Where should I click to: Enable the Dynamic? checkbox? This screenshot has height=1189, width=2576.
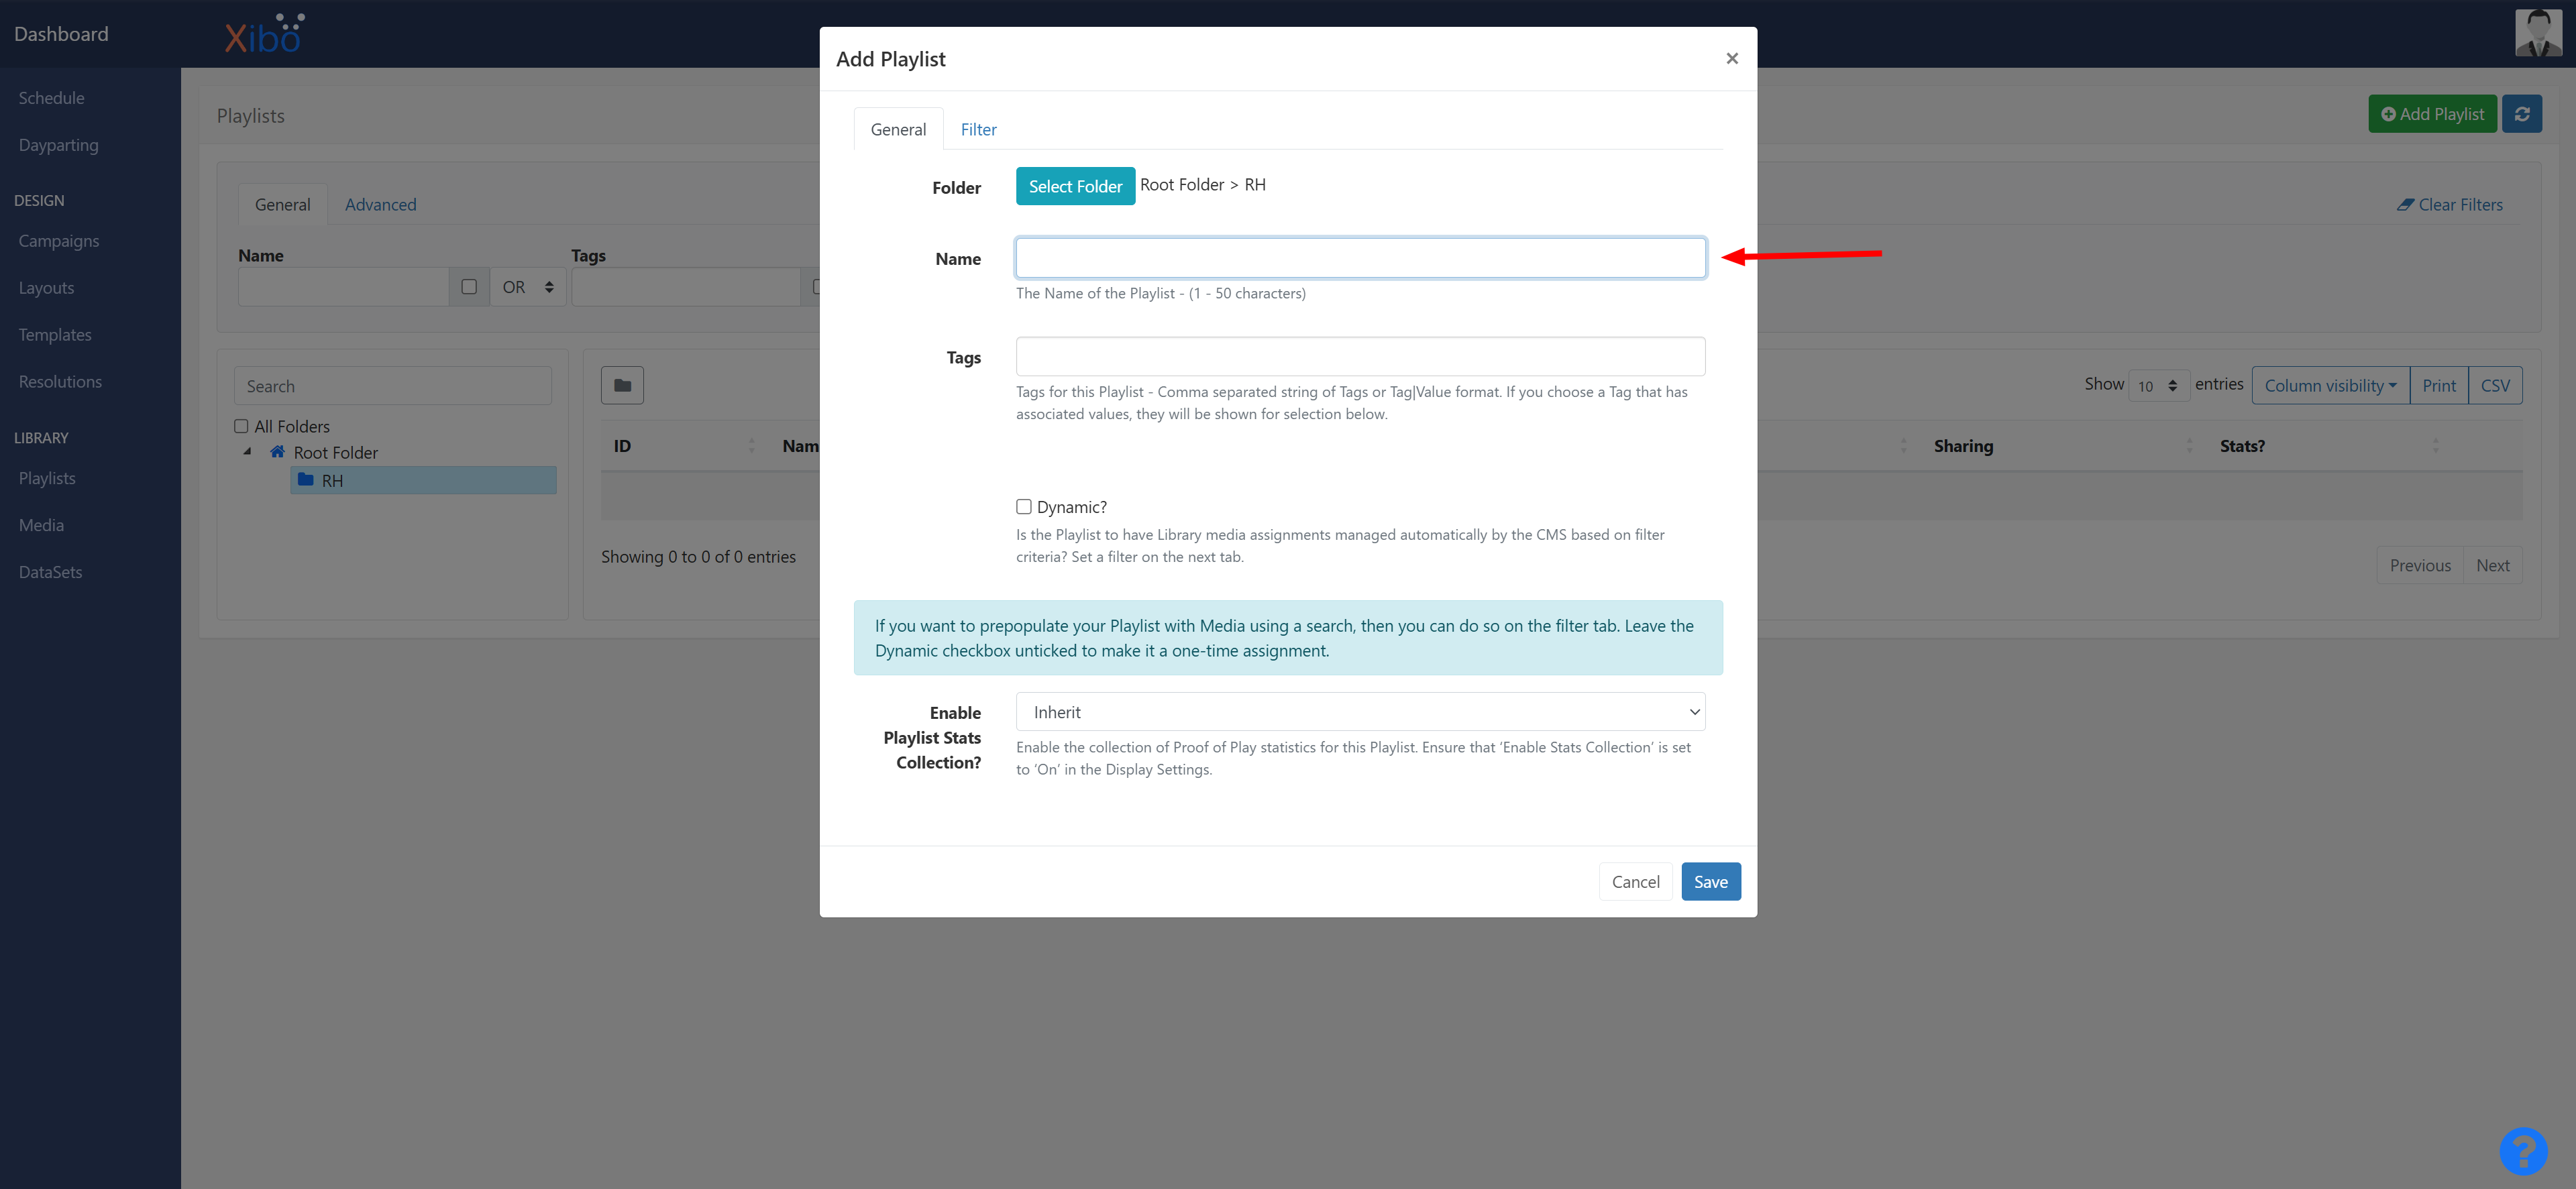pyautogui.click(x=1024, y=507)
